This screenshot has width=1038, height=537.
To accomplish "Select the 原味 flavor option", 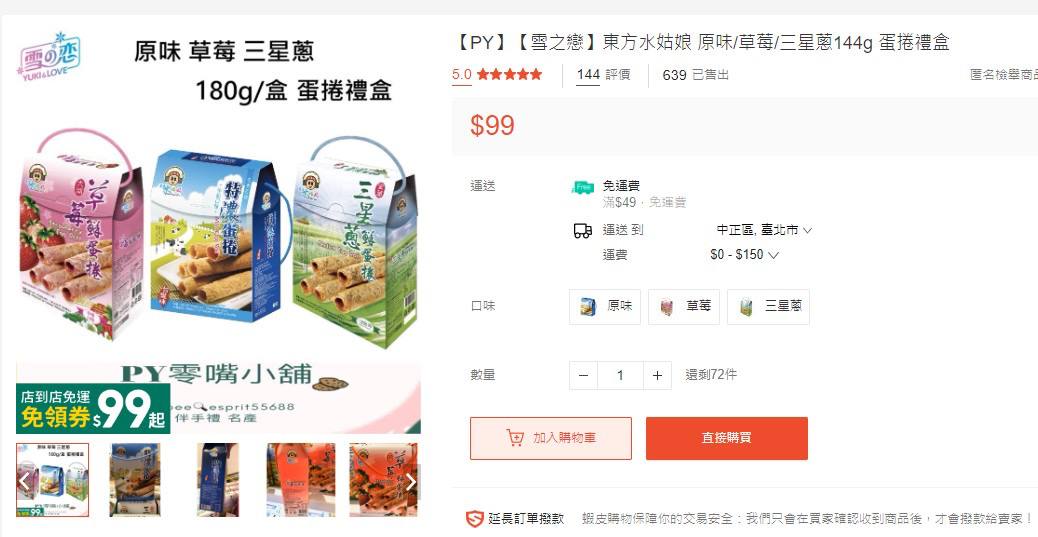I will (604, 307).
